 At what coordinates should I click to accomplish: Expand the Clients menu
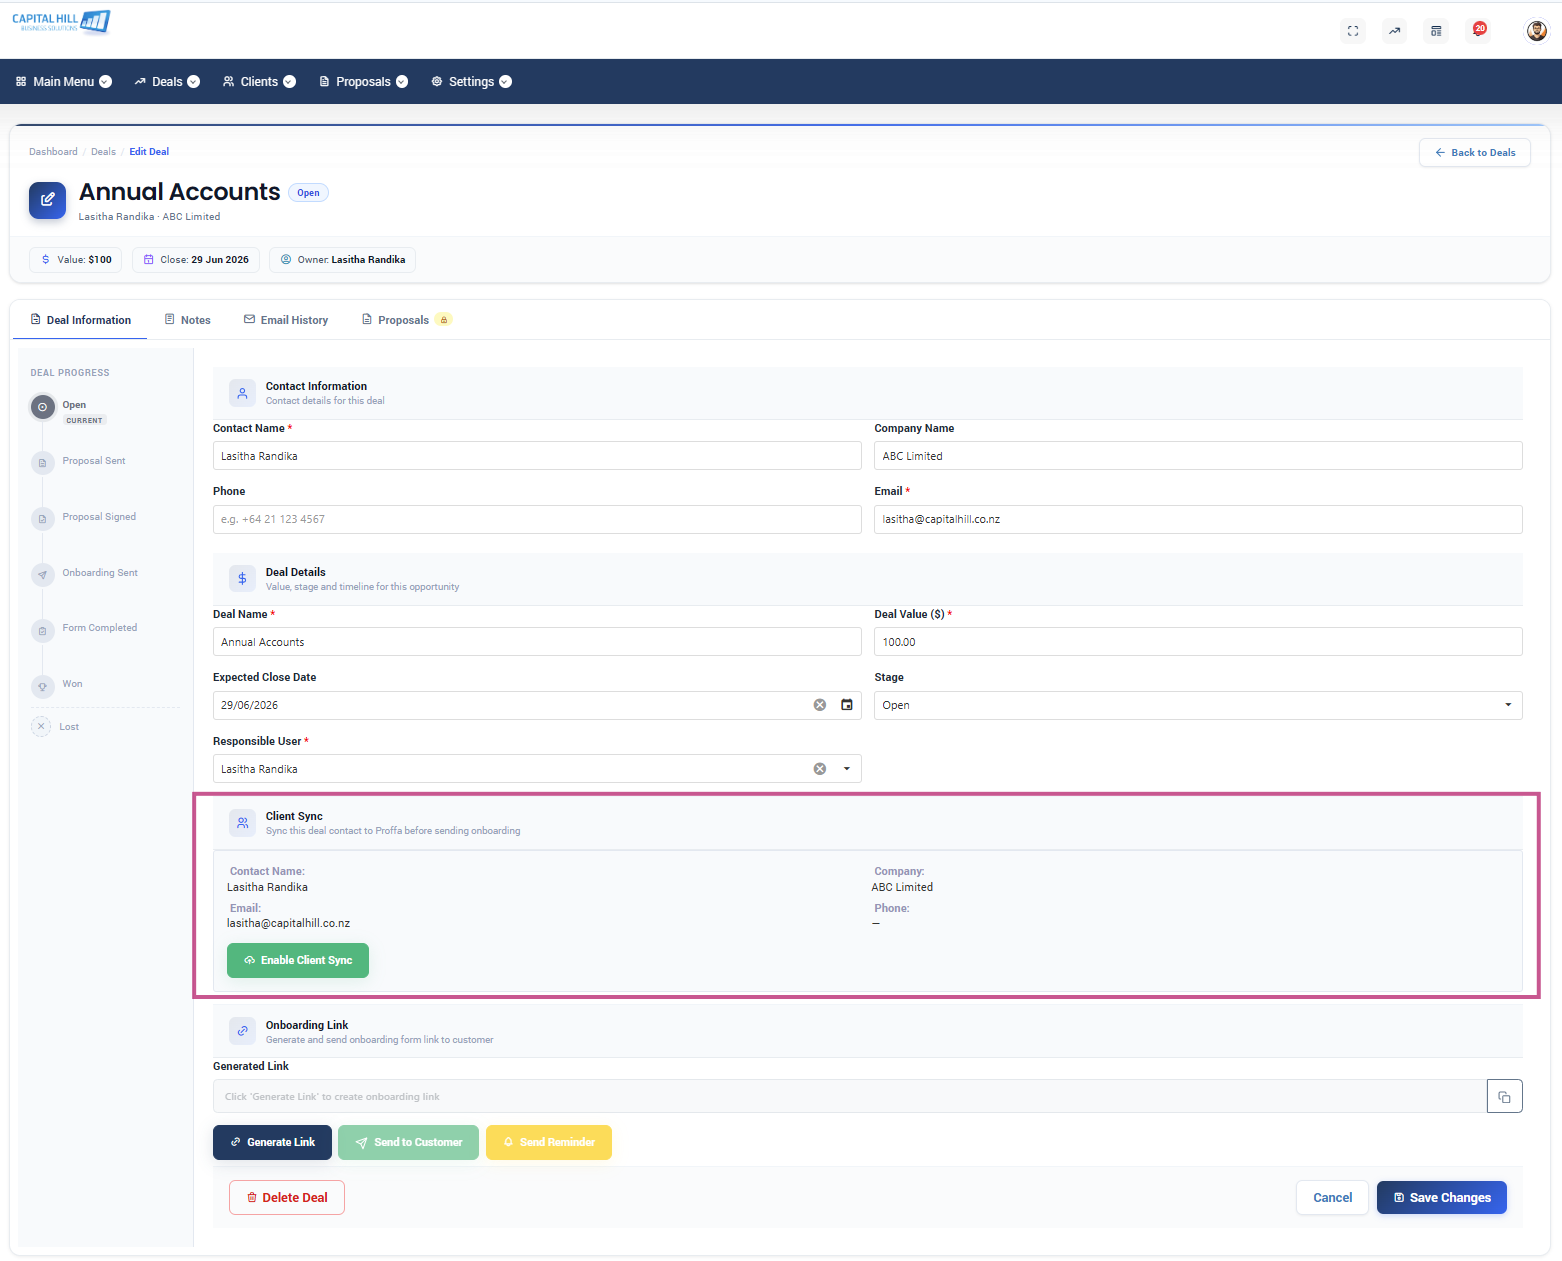click(259, 82)
